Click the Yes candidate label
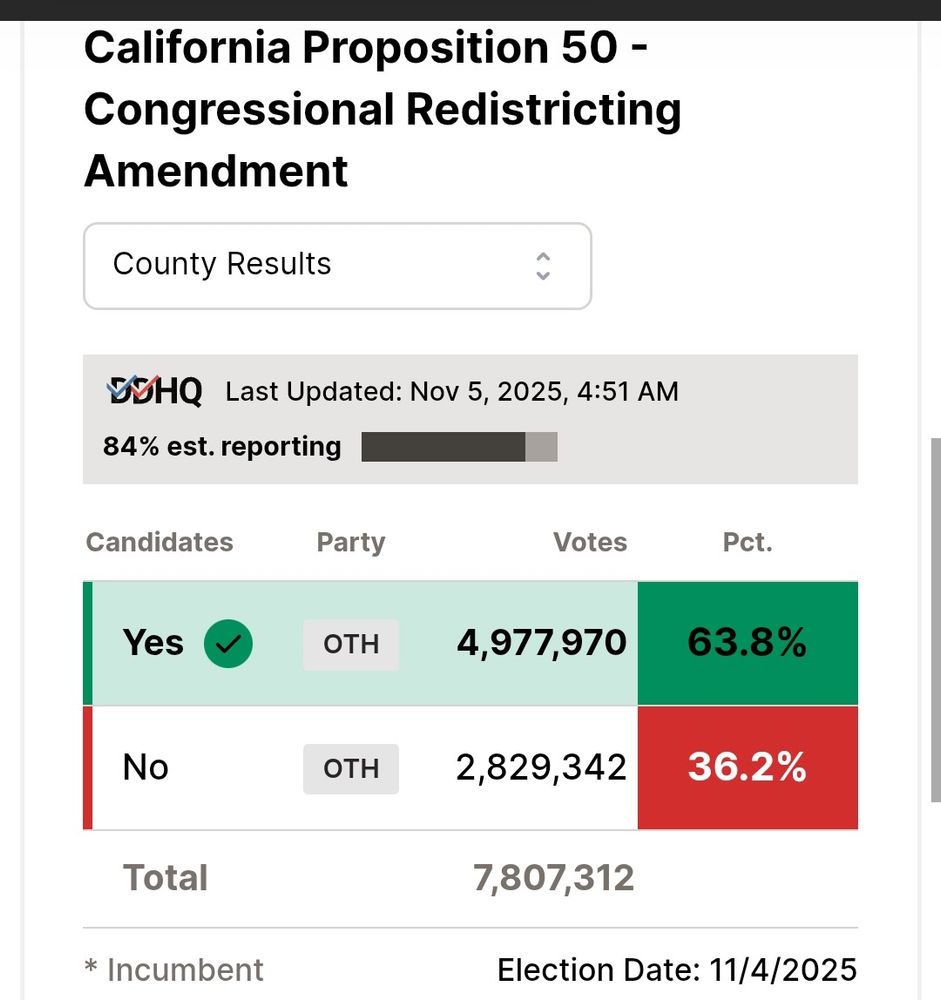This screenshot has width=941, height=1000. 153,644
